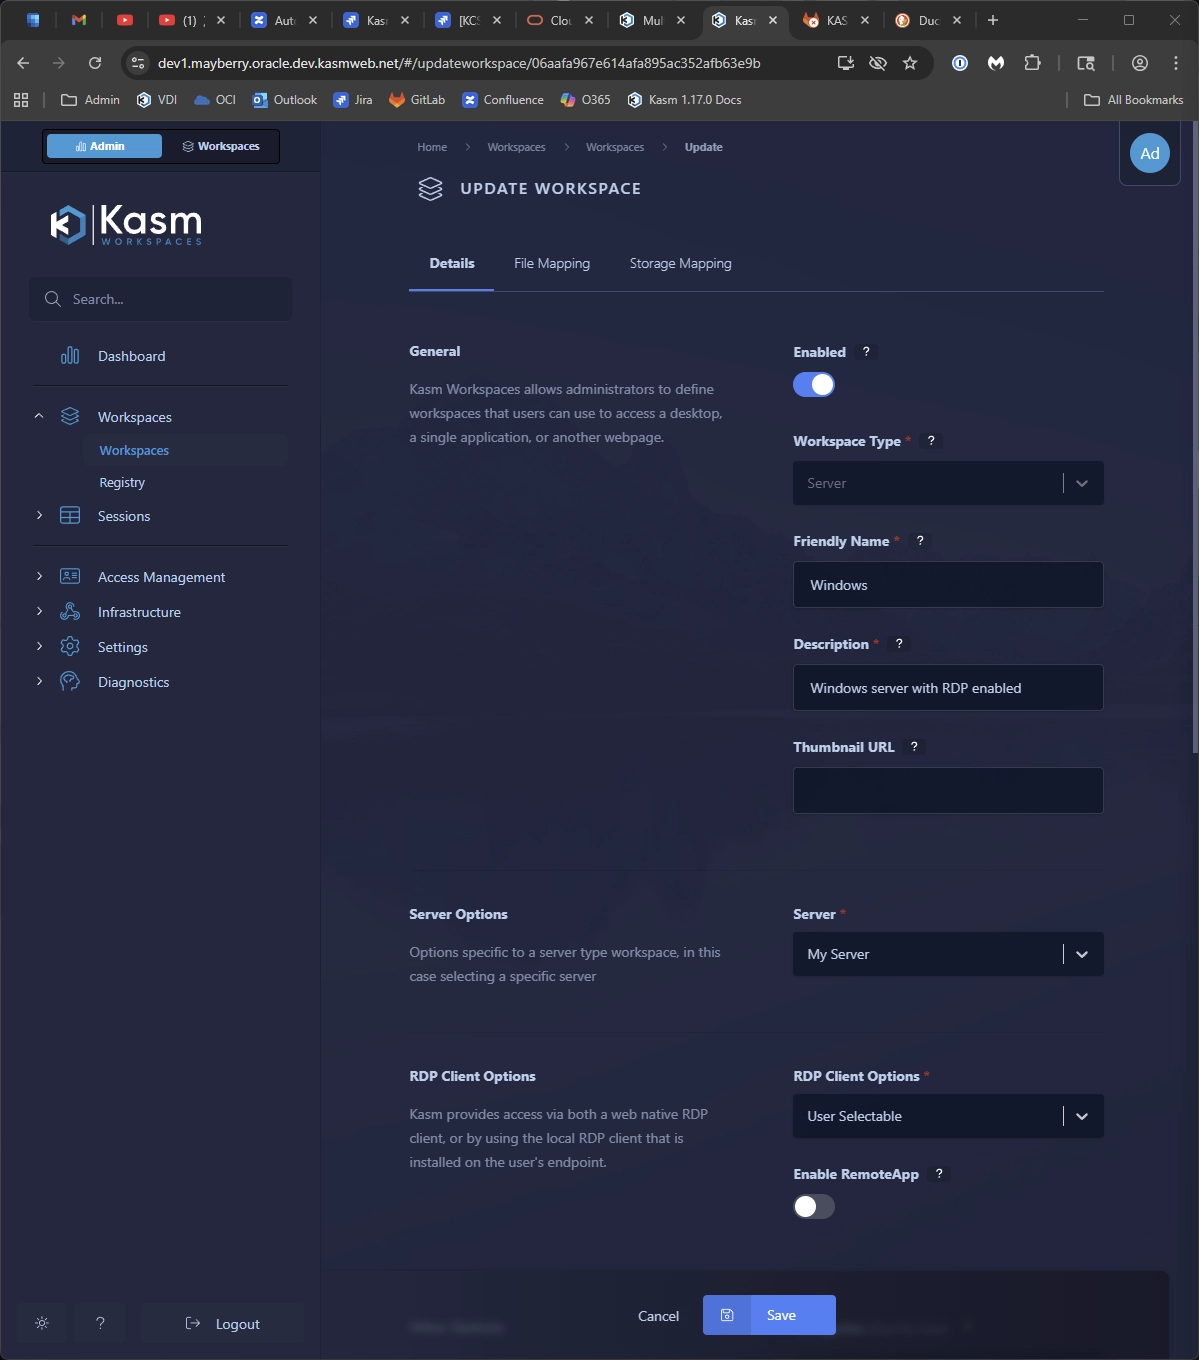This screenshot has width=1199, height=1360.
Task: Cancel the workspace update
Action: pyautogui.click(x=658, y=1316)
